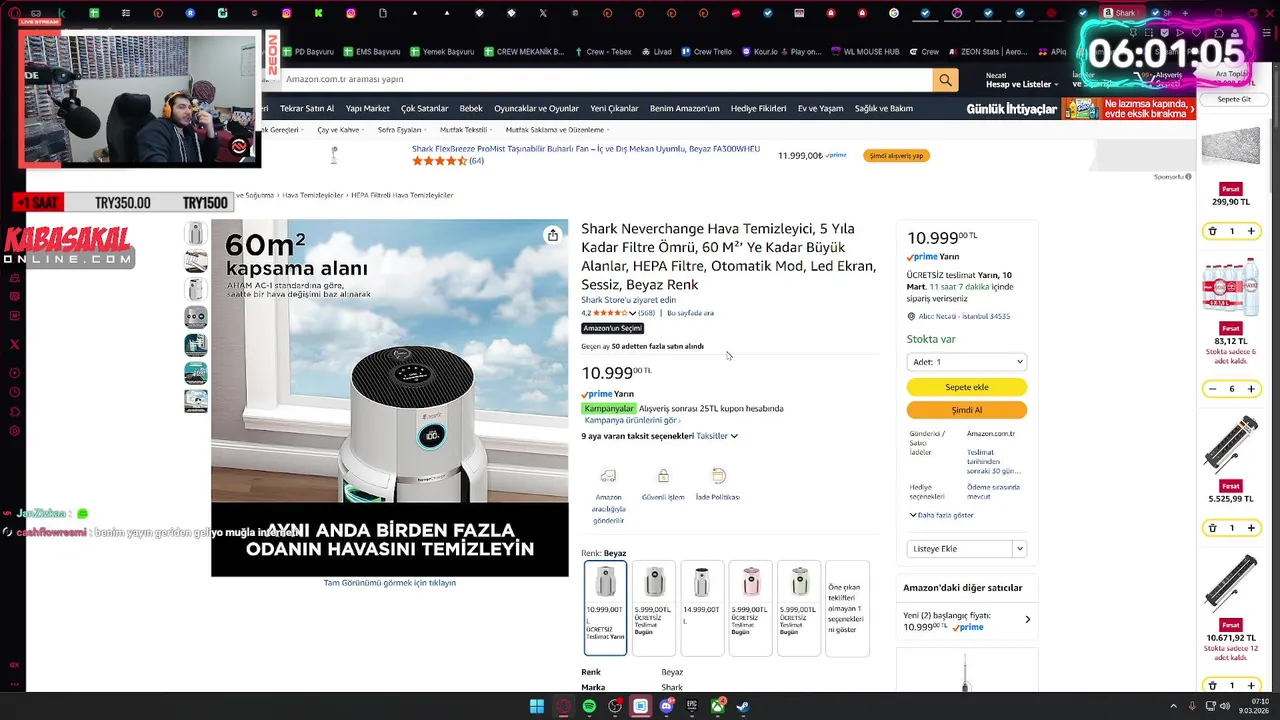
Task: Increase quantity of the 83,12 TL water item
Action: click(x=1250, y=389)
